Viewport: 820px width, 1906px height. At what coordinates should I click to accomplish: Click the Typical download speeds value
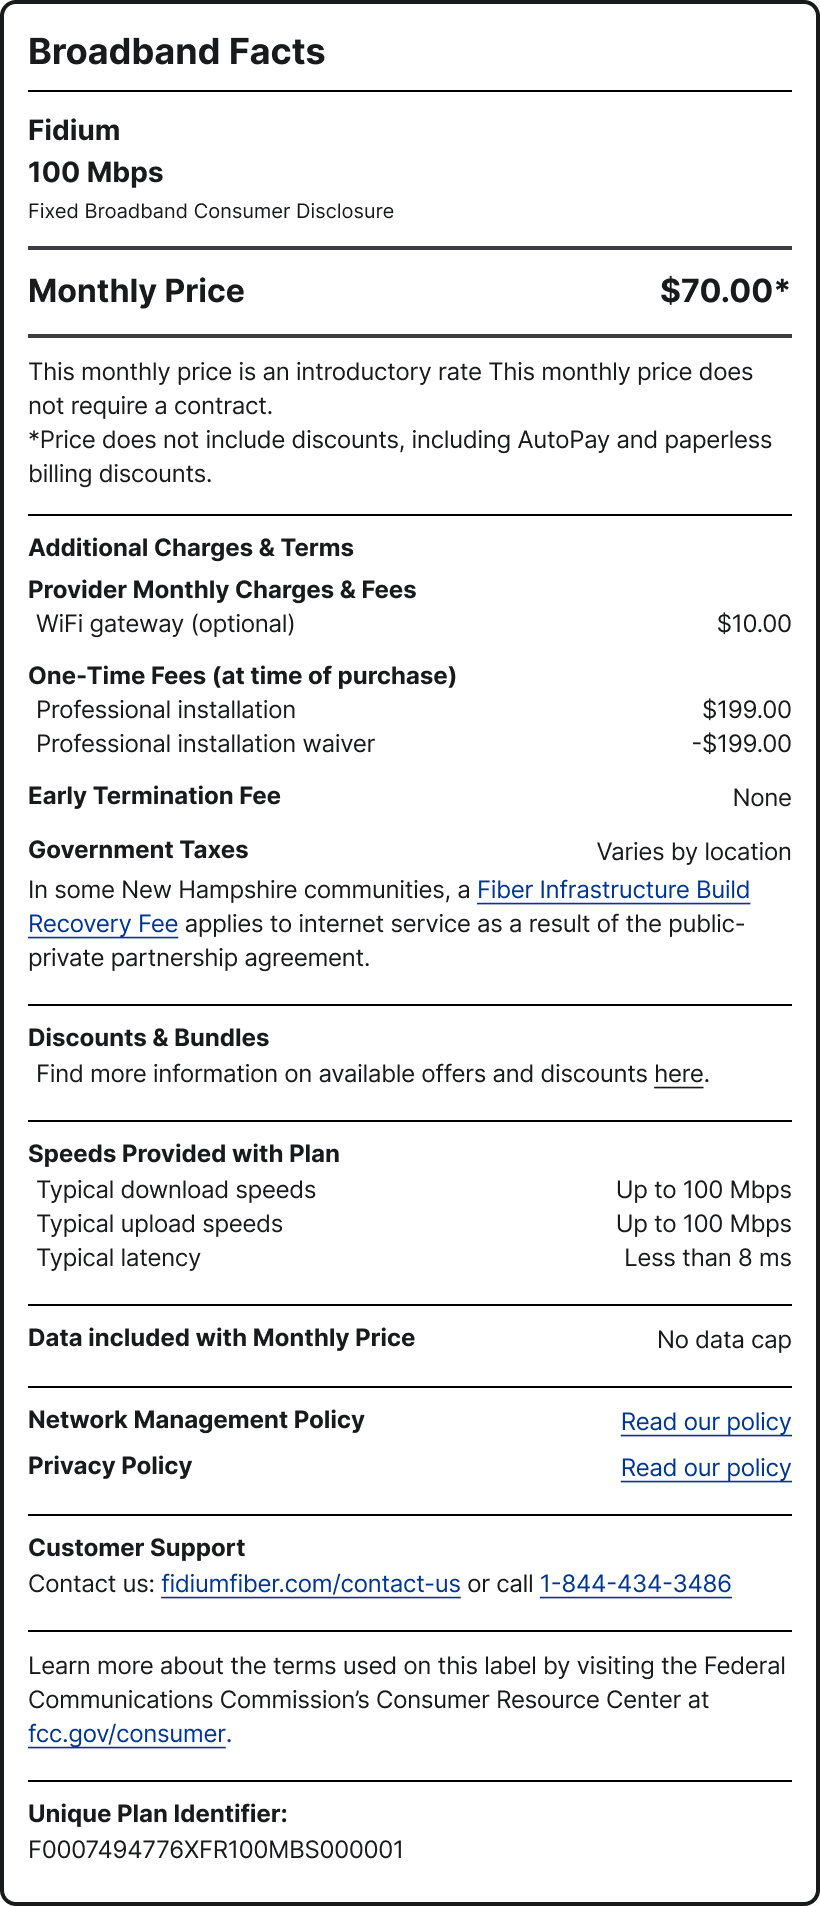(x=703, y=1190)
